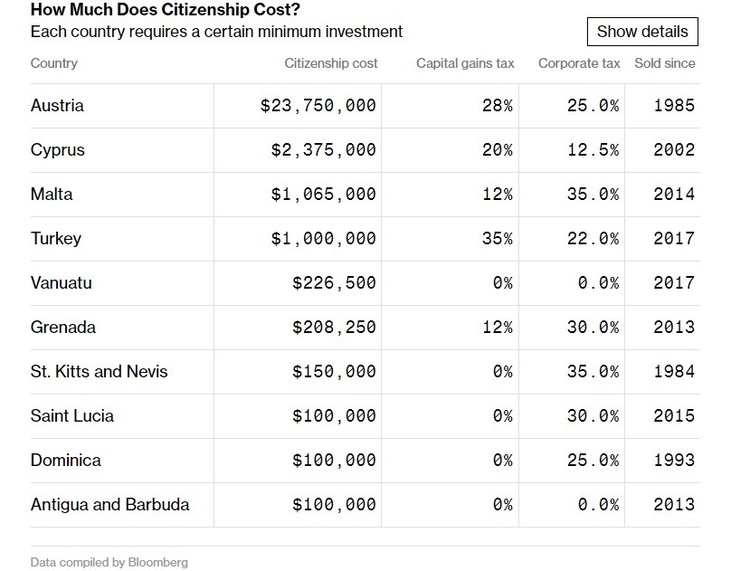This screenshot has width=750, height=571.
Task: Select the Corporate tax column header
Action: (579, 63)
